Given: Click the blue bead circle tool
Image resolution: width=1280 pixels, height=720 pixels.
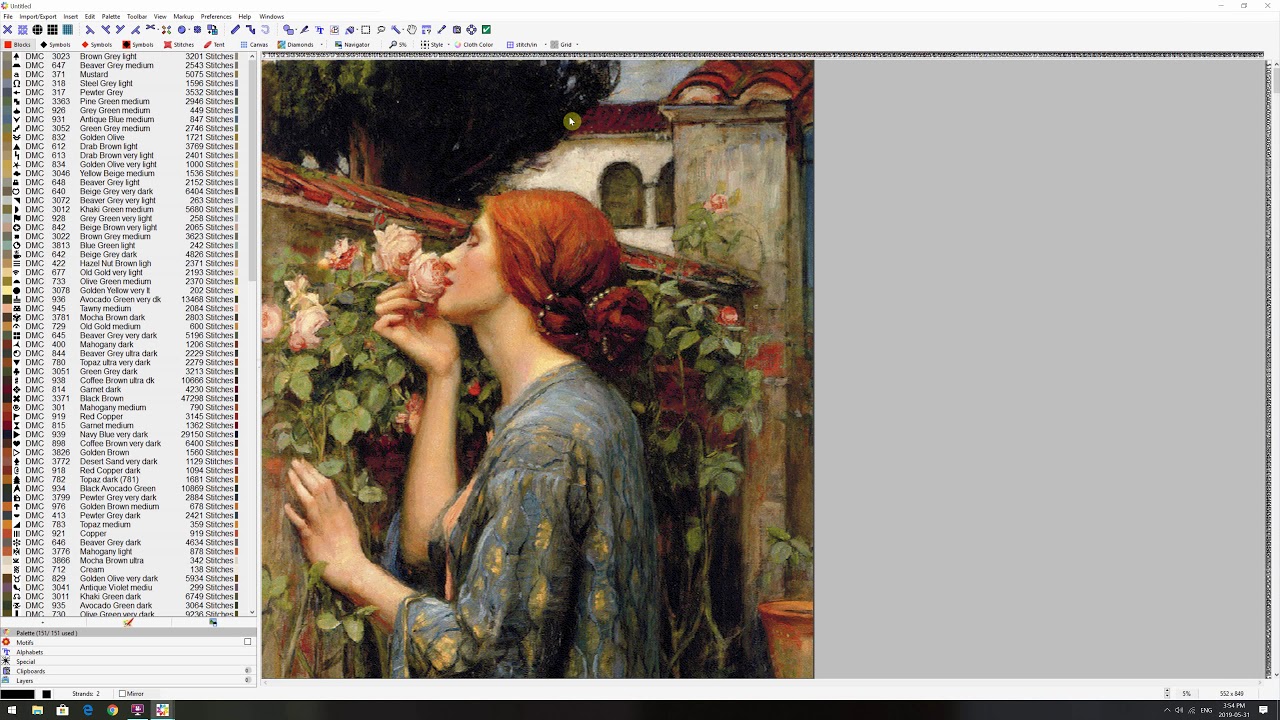Looking at the screenshot, I should click(182, 30).
